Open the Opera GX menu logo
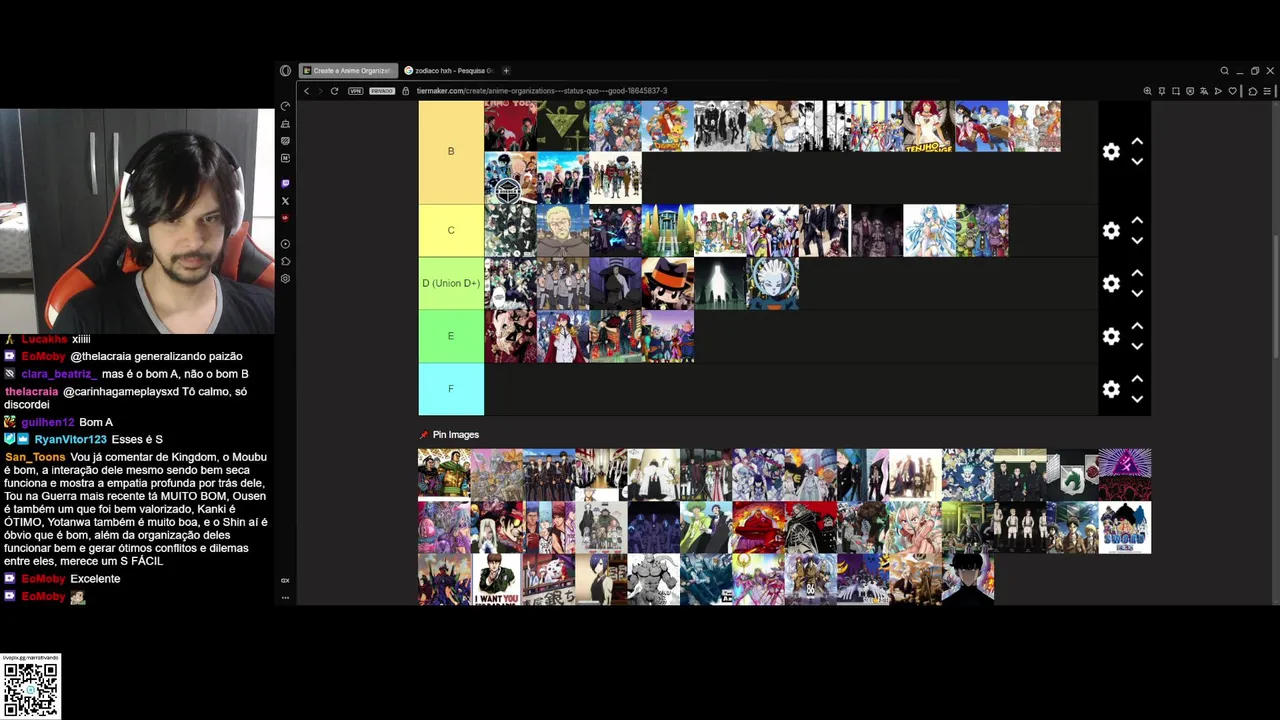The width and height of the screenshot is (1280, 720). 285,71
